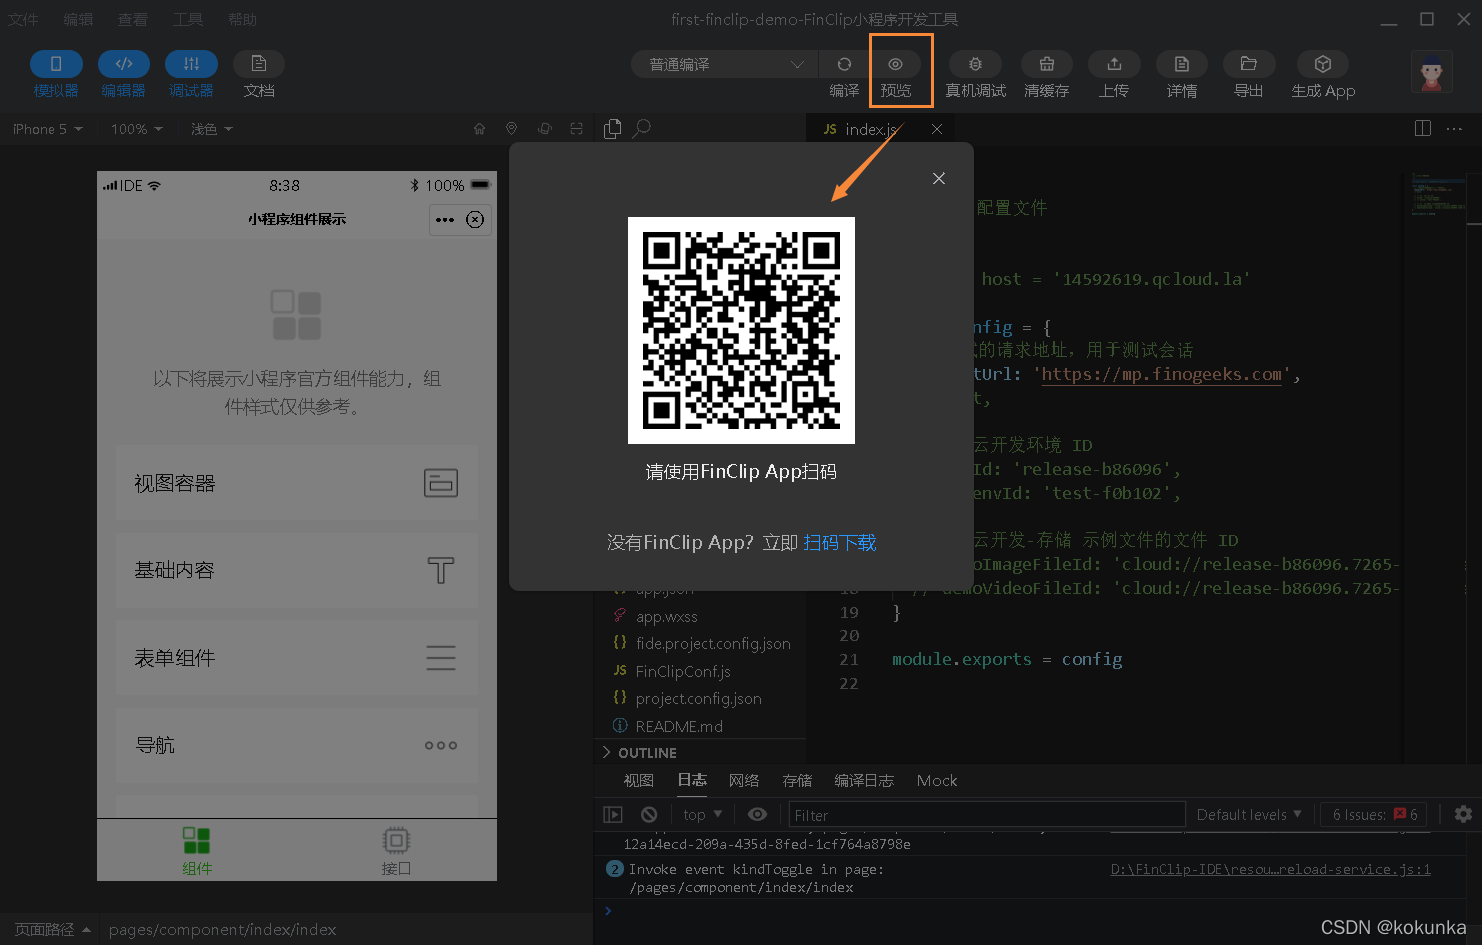Open the 帮助 menu

pyautogui.click(x=242, y=18)
